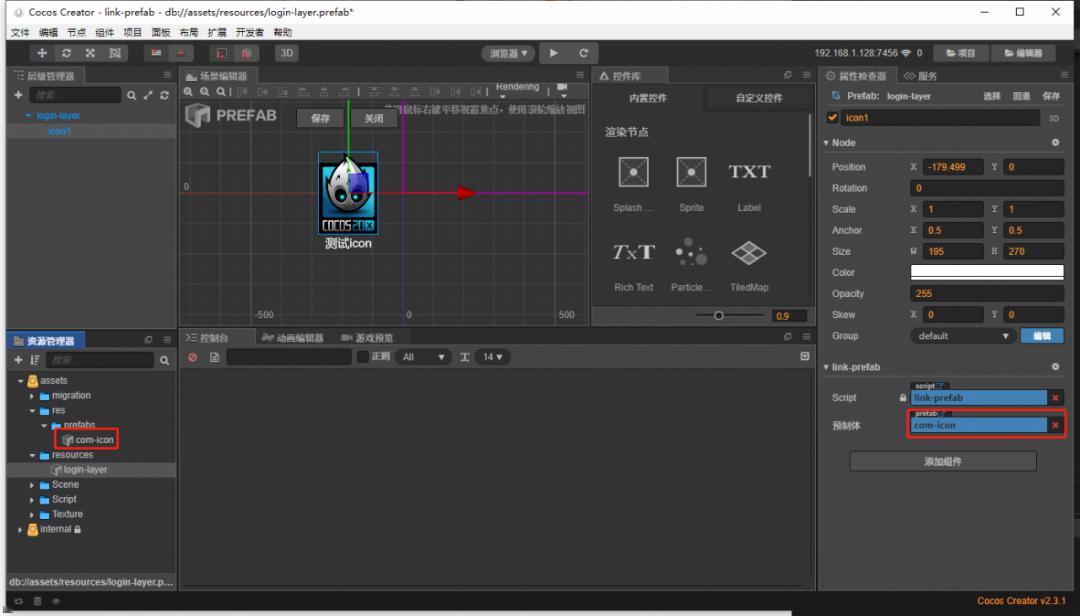Open the Group default dropdown
1080x616 pixels.
964,336
